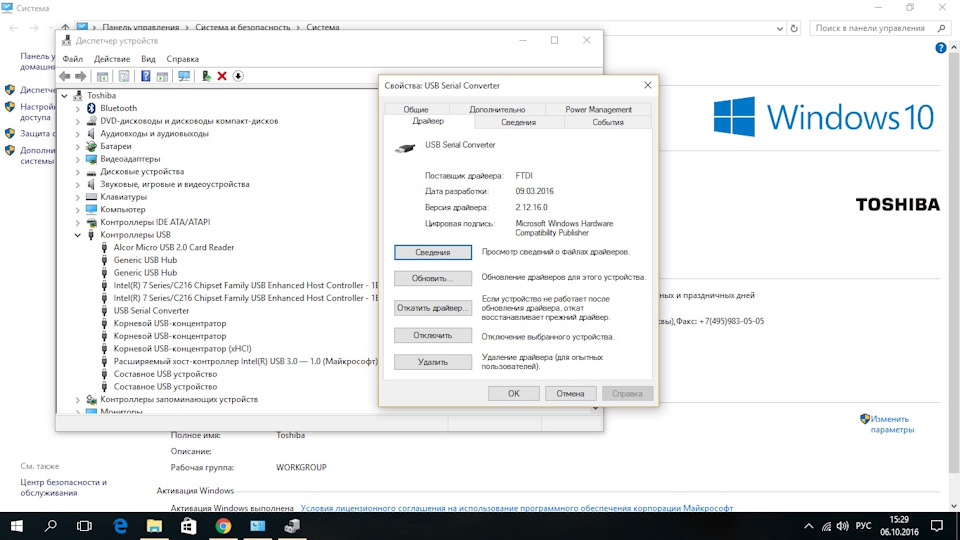The width and height of the screenshot is (960, 540).
Task: Open File Explorer from the taskbar
Action: point(154,526)
